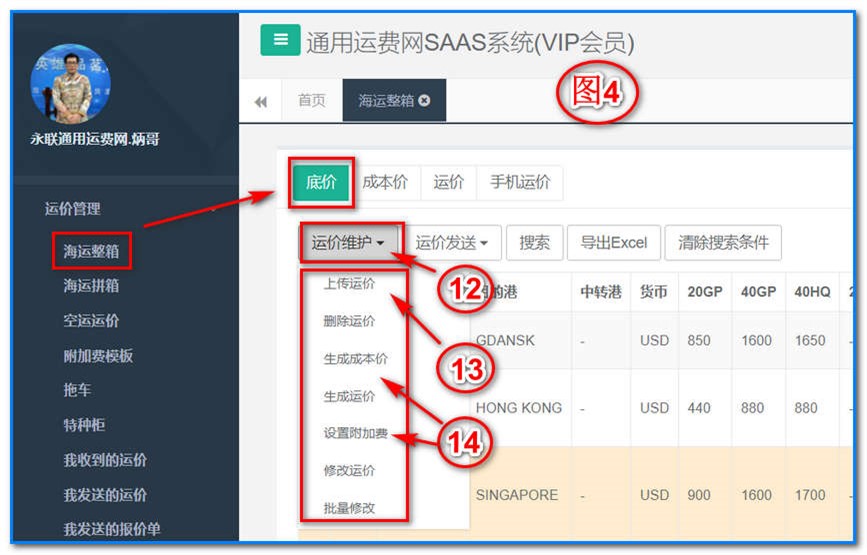Click the double-left arrow tab scroller
The image size is (867, 555).
click(x=260, y=102)
